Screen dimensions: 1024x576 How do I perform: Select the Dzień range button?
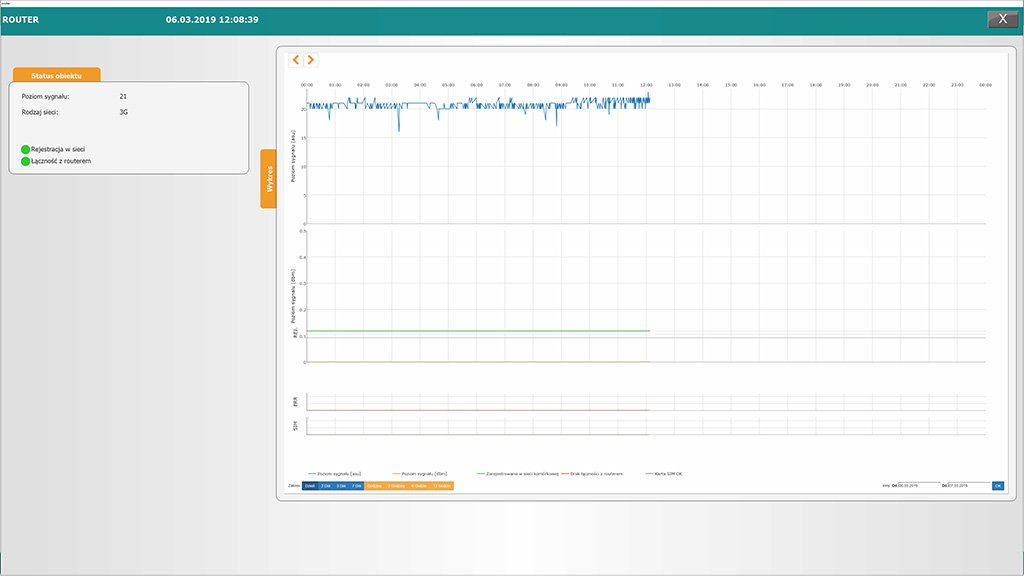(310, 486)
